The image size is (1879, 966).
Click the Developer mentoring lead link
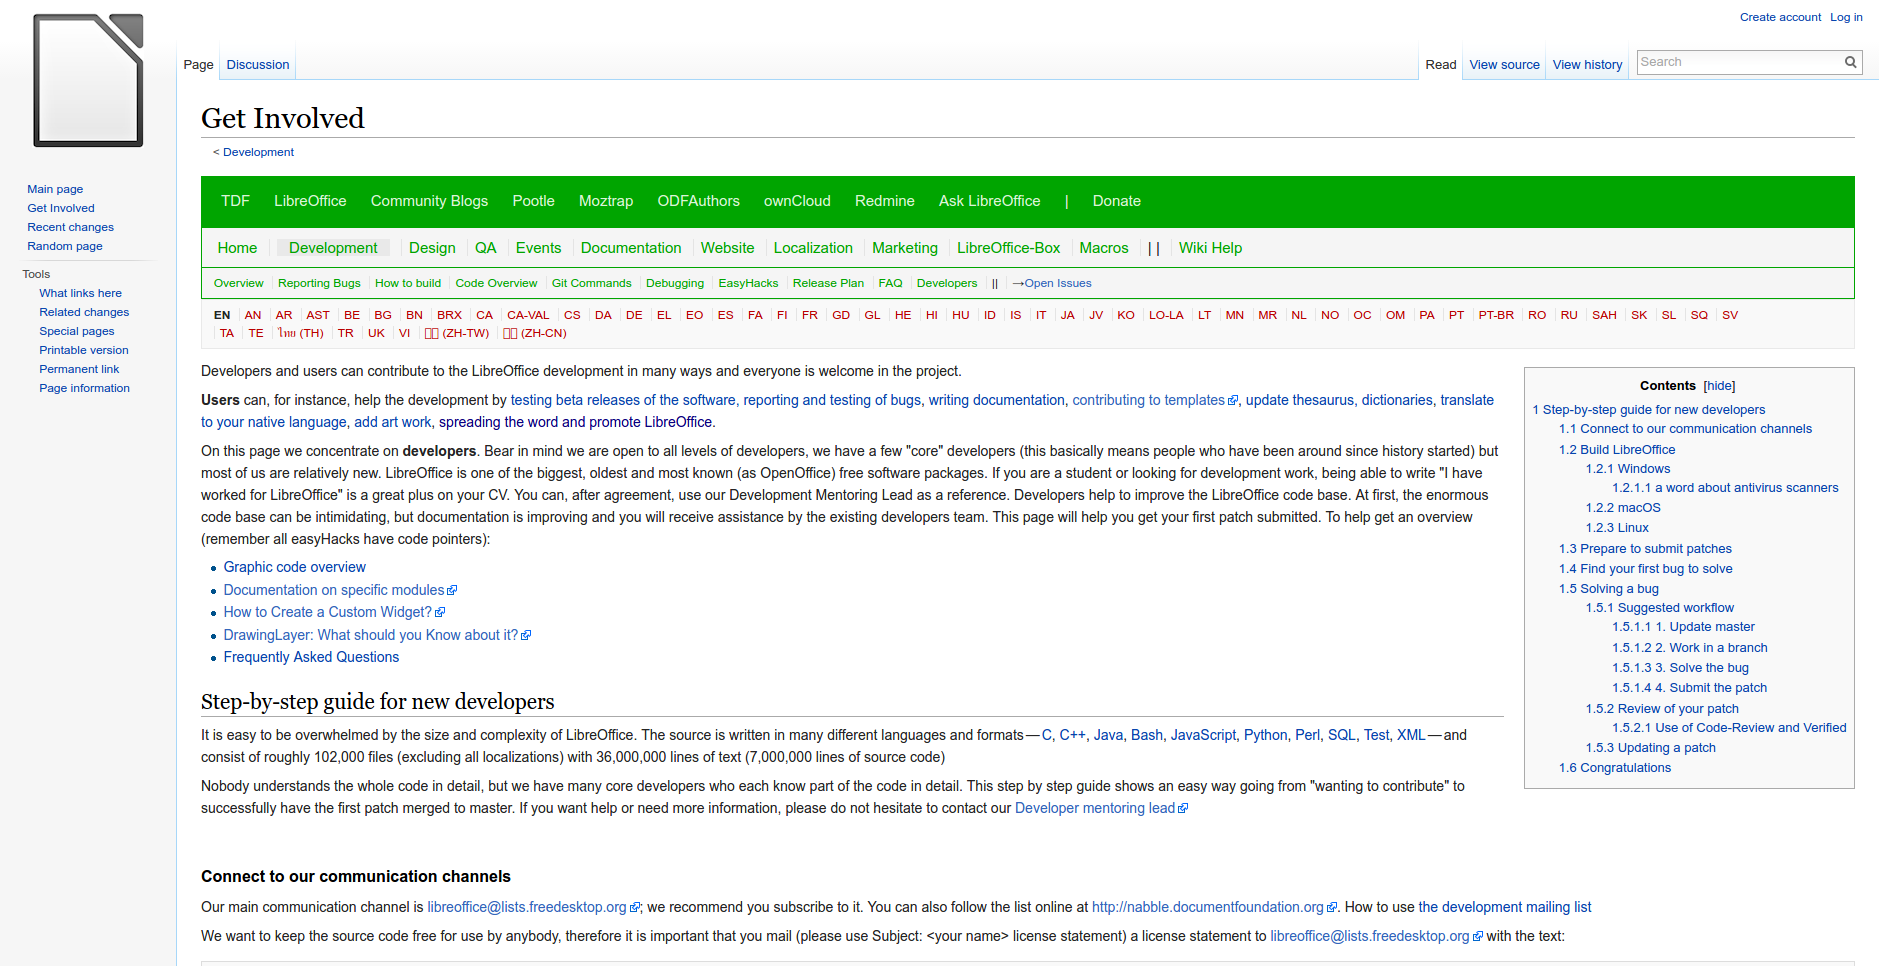pyautogui.click(x=1095, y=808)
